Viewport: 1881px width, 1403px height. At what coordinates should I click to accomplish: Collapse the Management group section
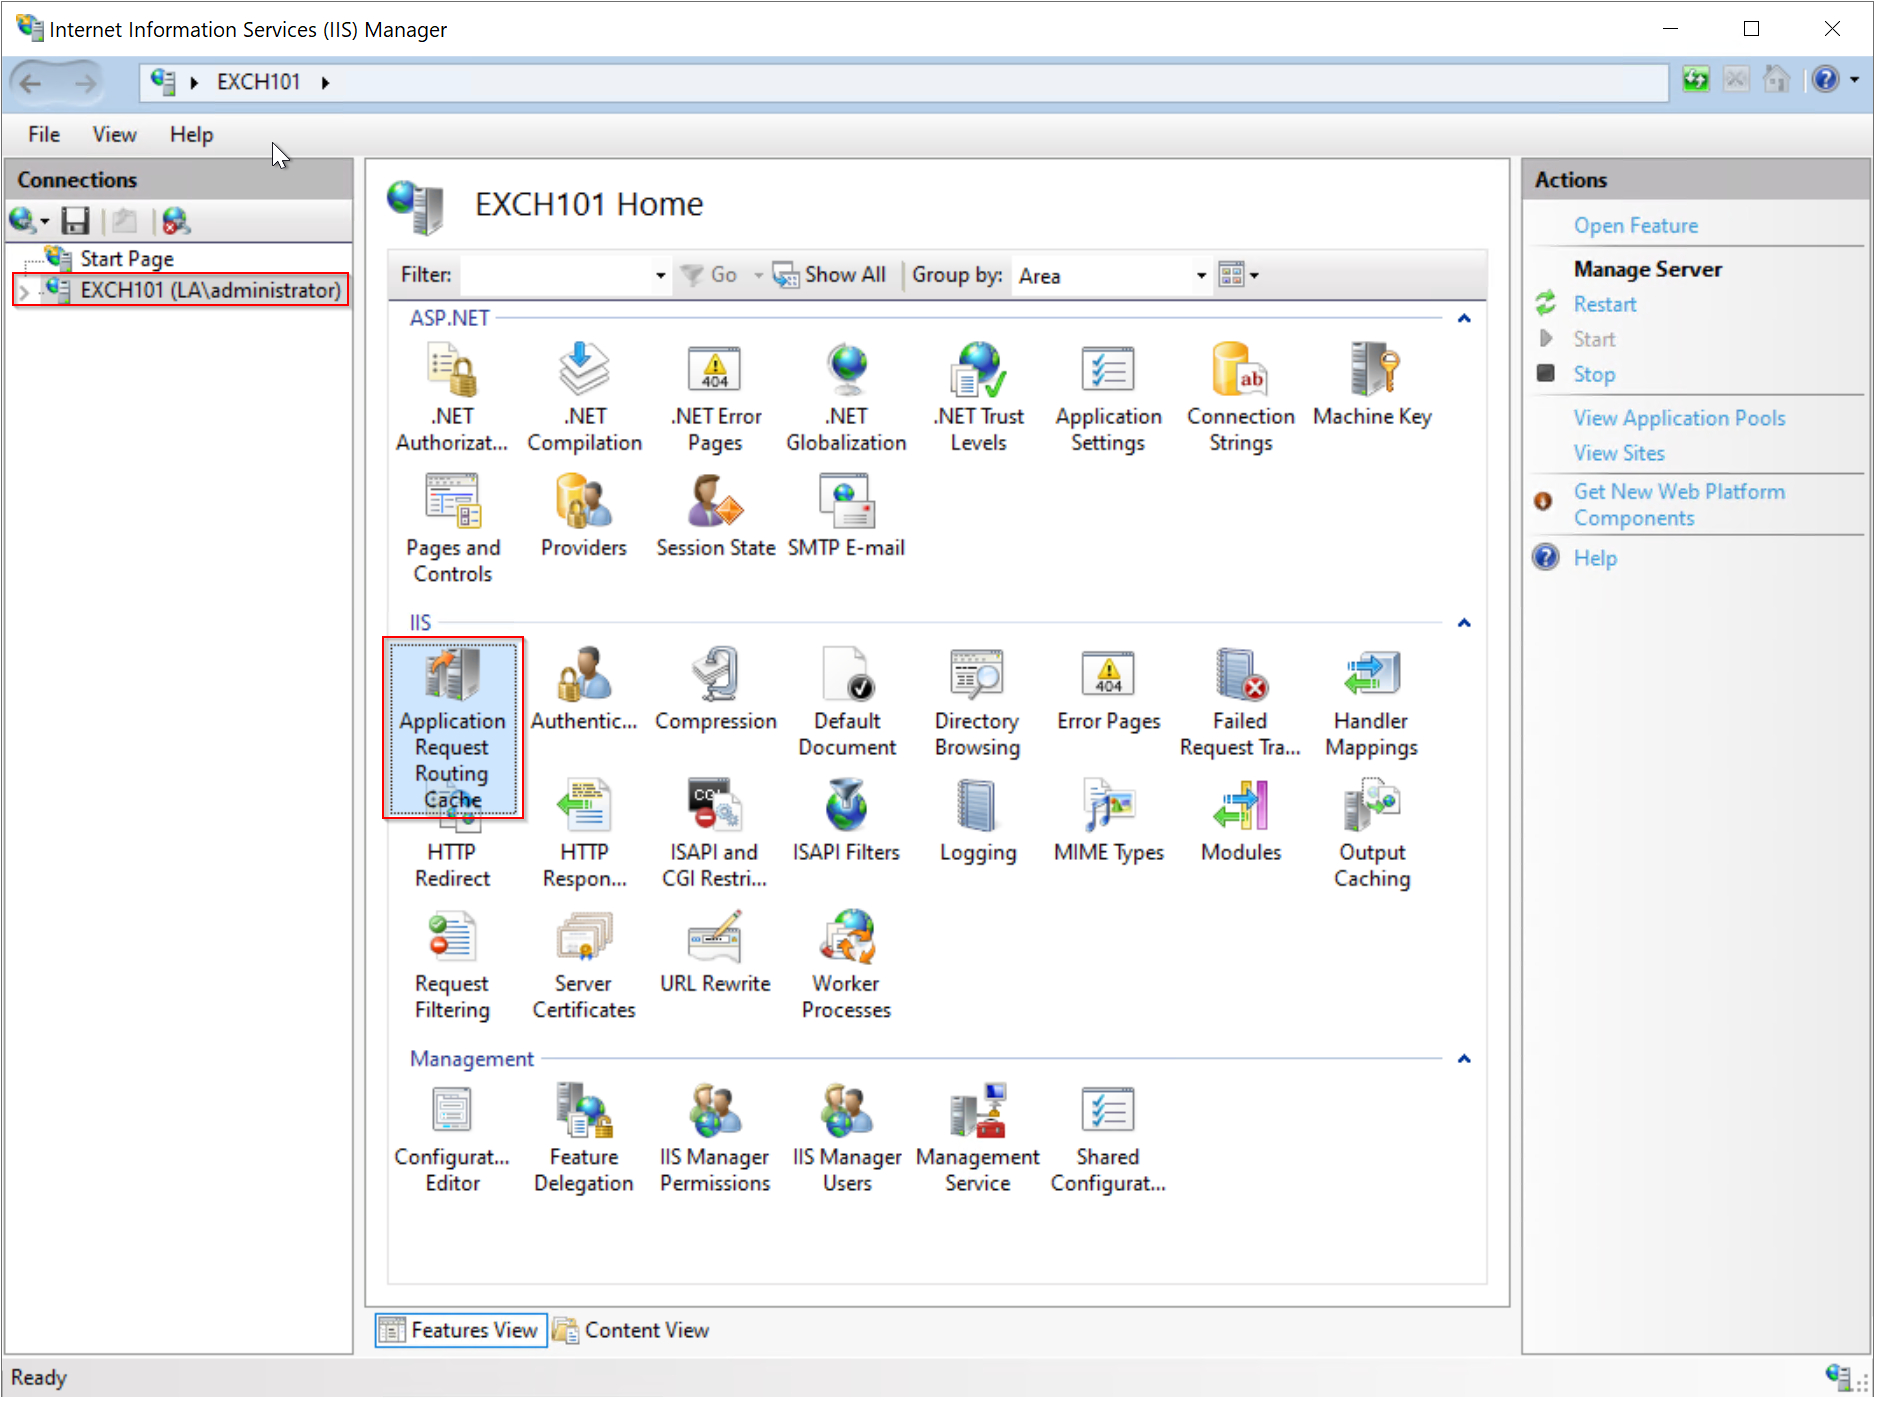click(x=1463, y=1059)
